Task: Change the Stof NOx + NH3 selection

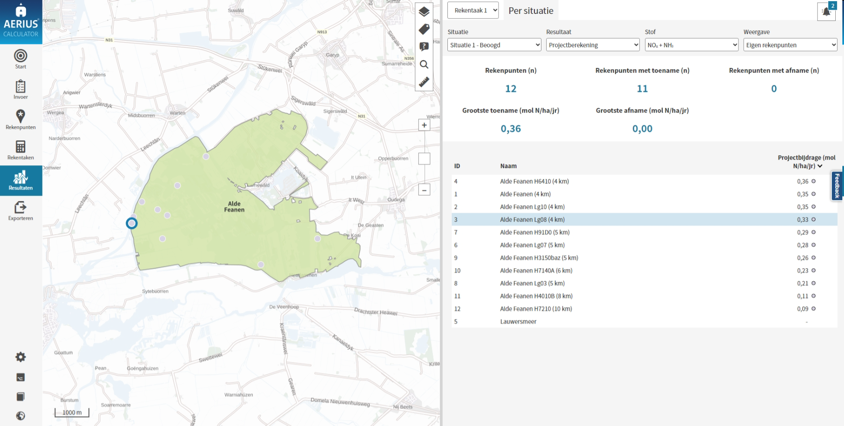Action: coord(691,45)
